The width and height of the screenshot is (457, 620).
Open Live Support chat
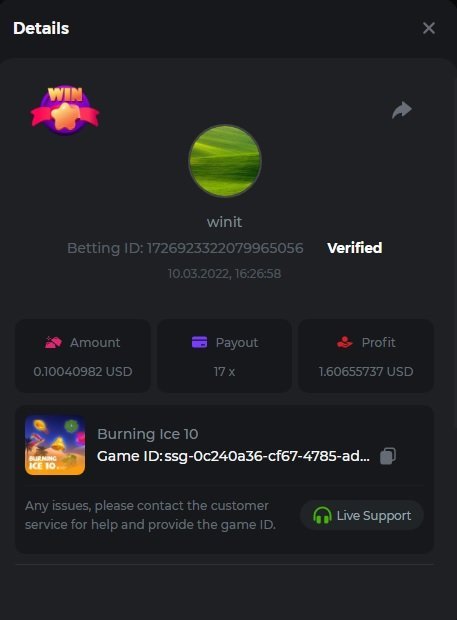click(362, 515)
